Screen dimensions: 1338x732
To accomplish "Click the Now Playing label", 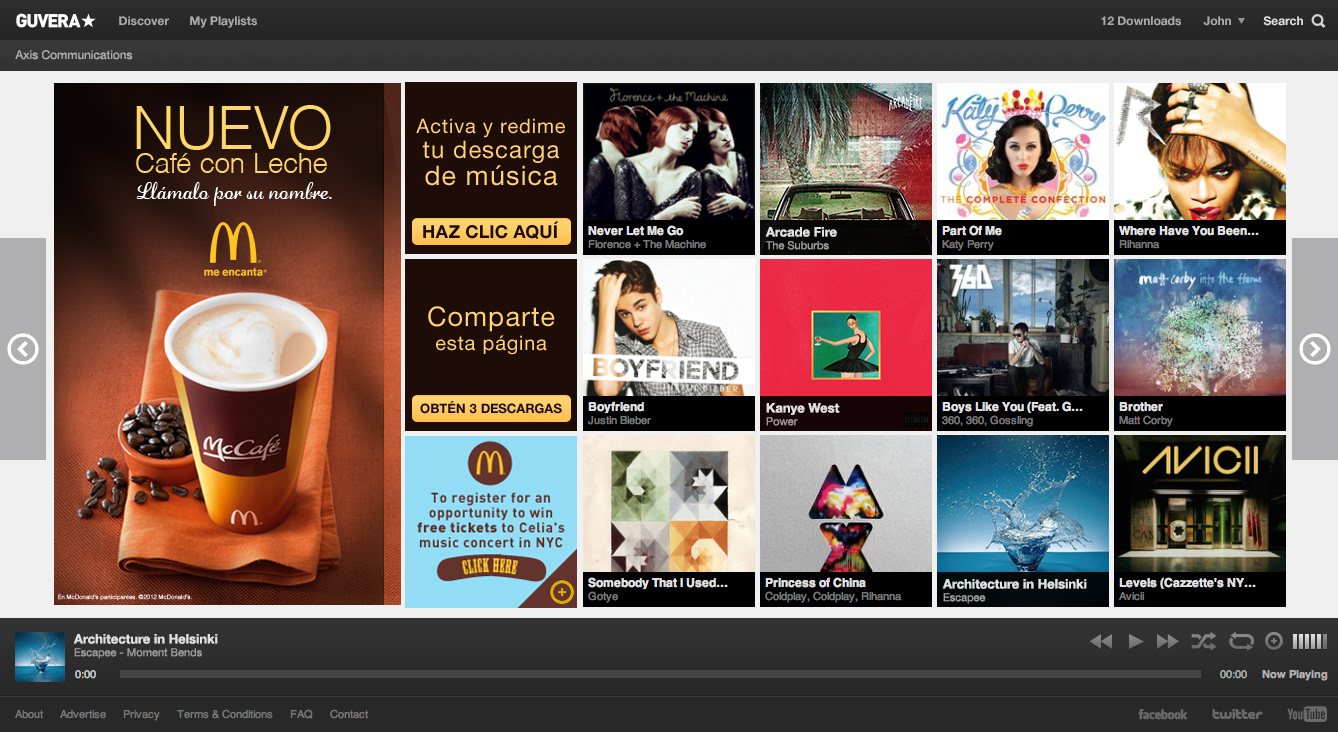I will point(1294,674).
